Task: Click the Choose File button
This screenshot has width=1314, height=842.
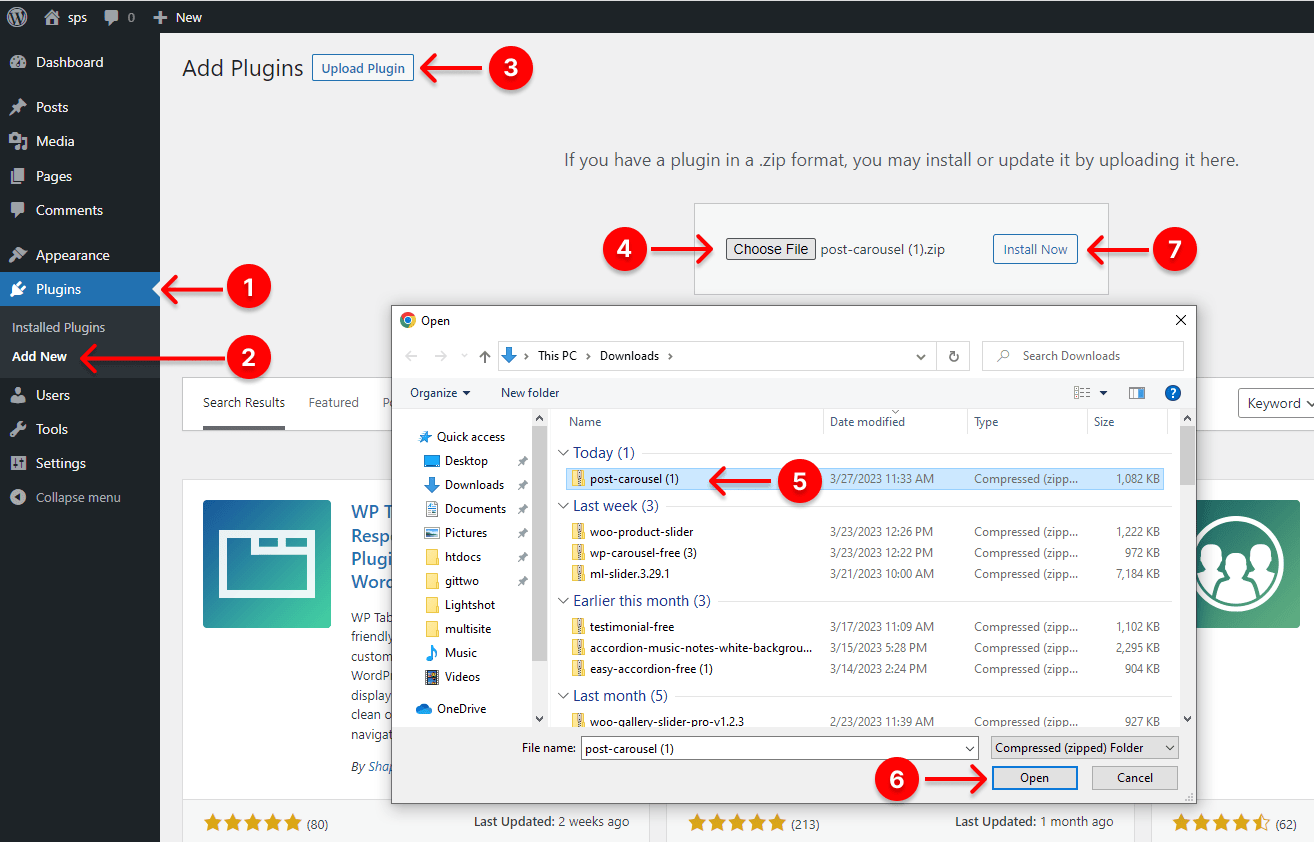Action: pos(771,249)
